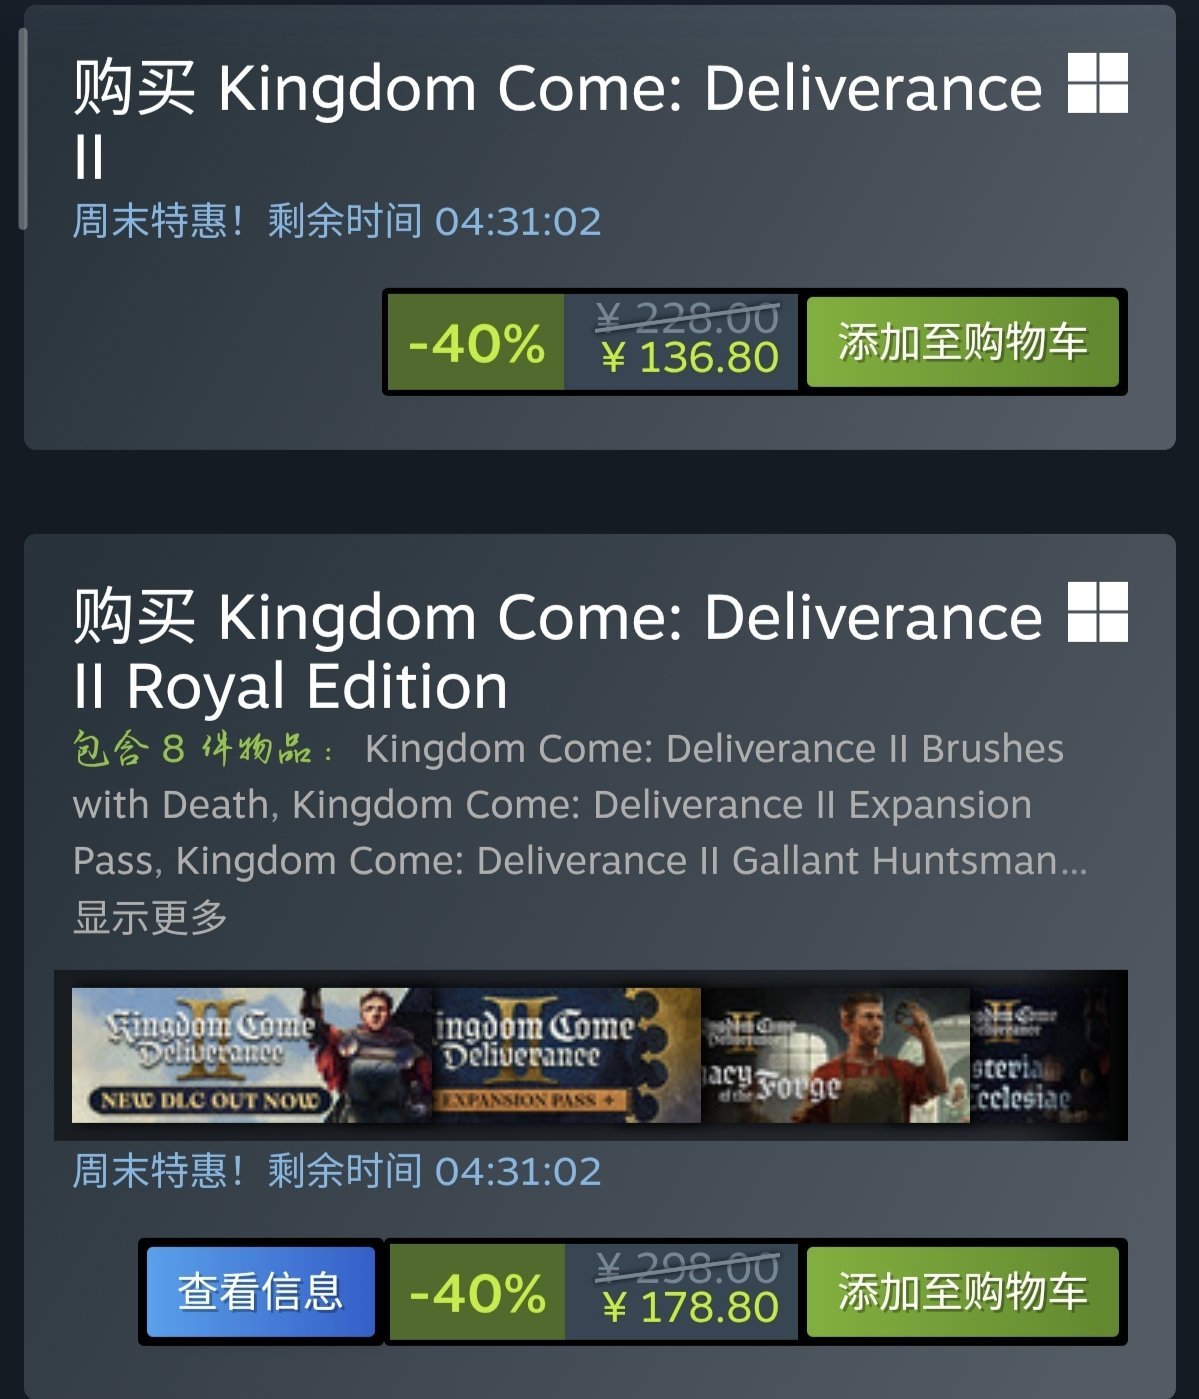This screenshot has width=1199, height=1399.
Task: Open the Legacy of the Forge thumbnail
Action: click(x=835, y=1055)
